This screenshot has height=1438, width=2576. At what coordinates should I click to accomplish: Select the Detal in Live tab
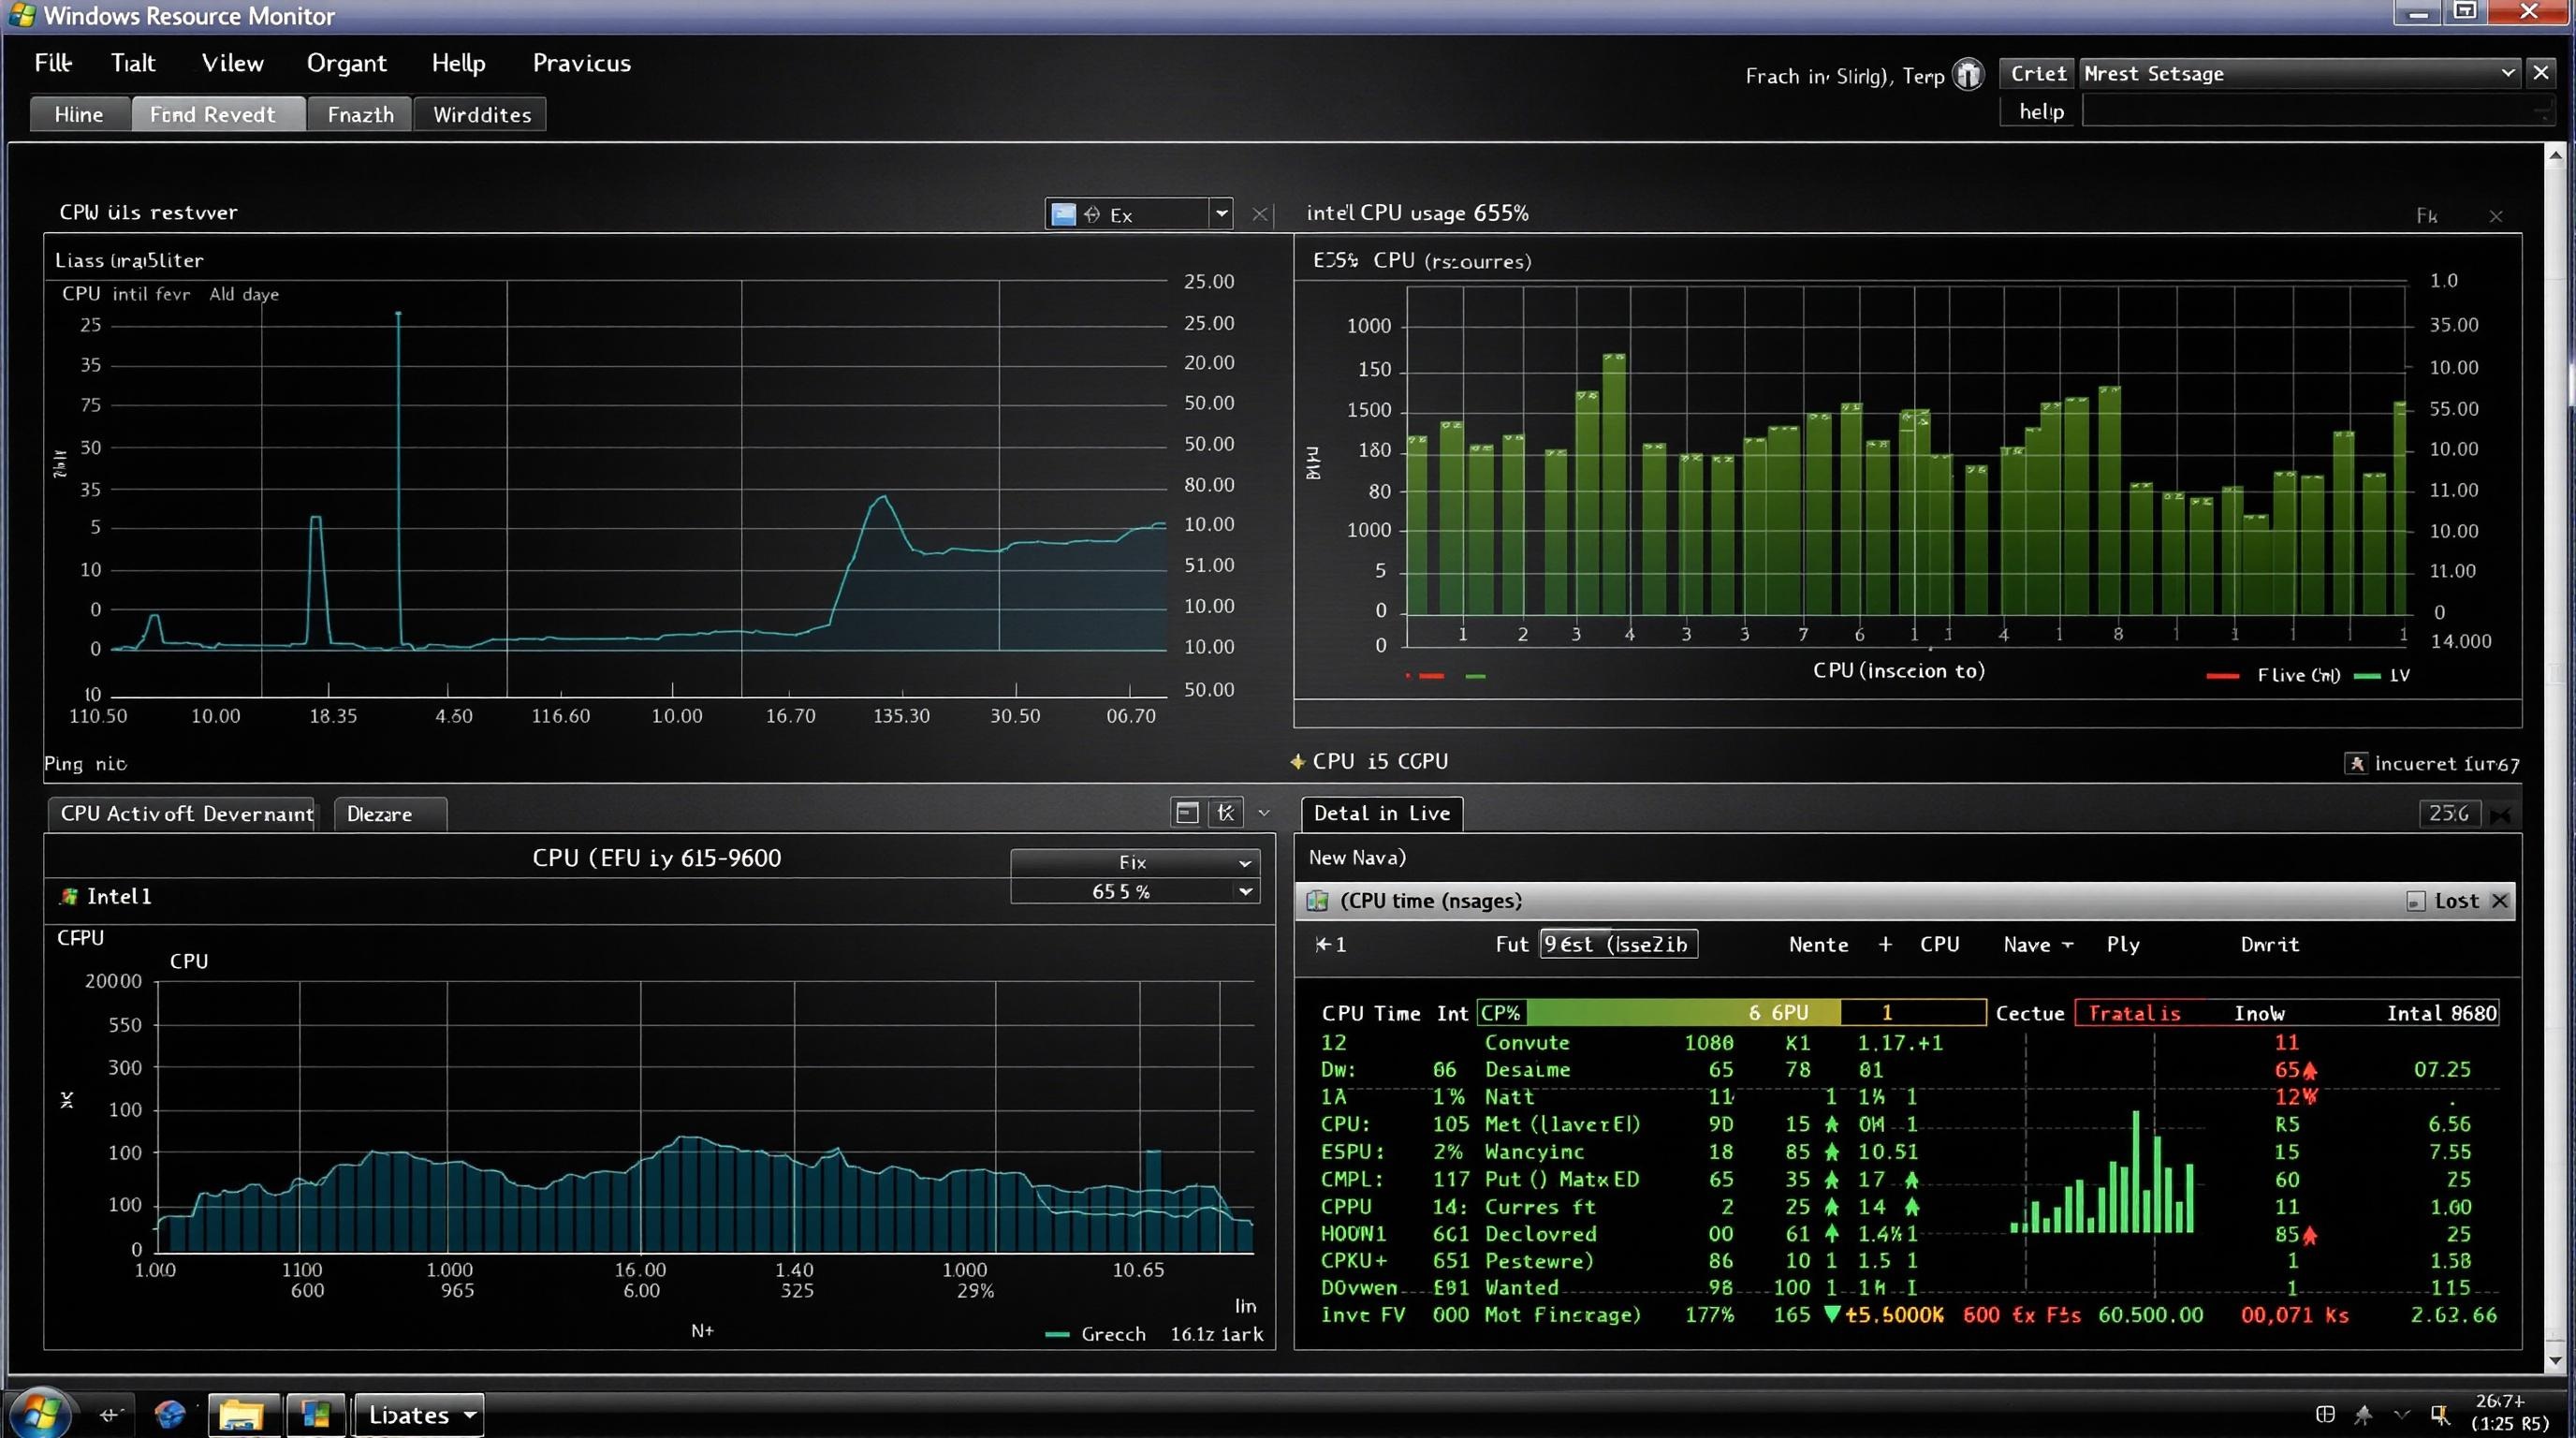pyautogui.click(x=1381, y=813)
